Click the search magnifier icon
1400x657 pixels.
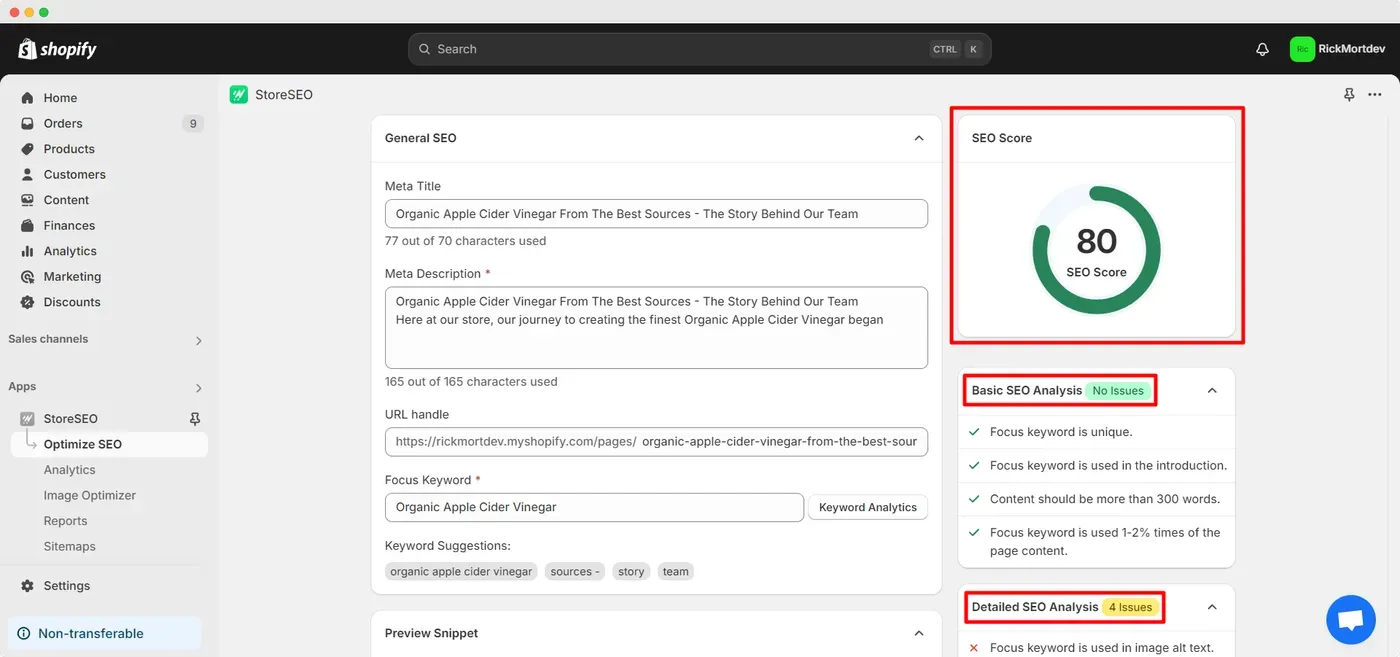(424, 49)
